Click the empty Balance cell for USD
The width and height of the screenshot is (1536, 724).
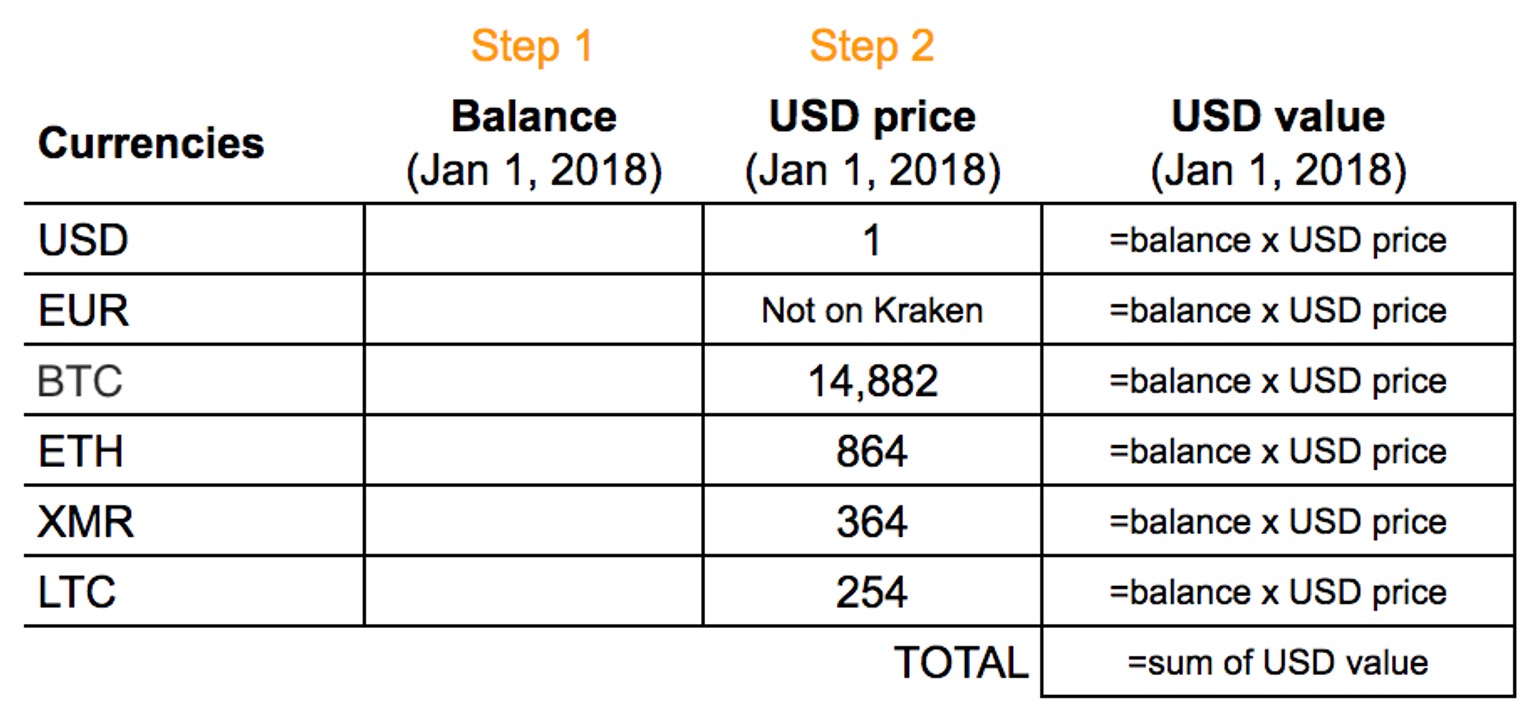pyautogui.click(x=533, y=240)
